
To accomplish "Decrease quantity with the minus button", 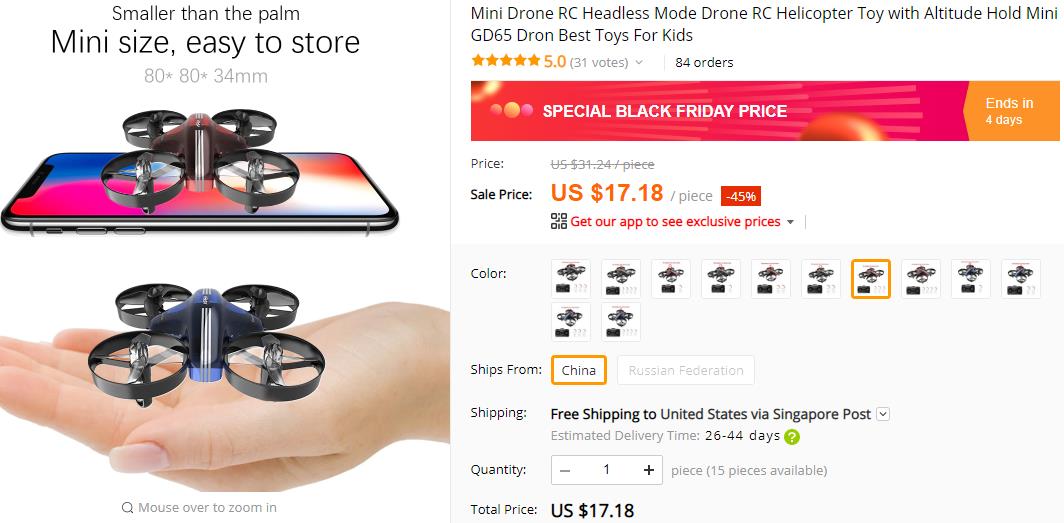I will point(565,470).
